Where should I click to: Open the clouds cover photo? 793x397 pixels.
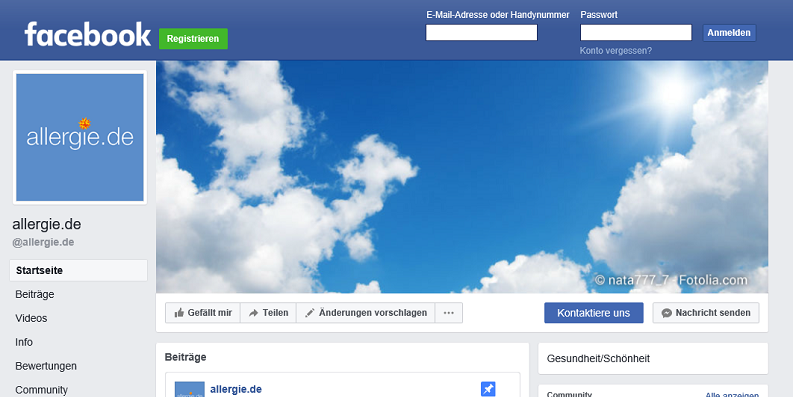tap(462, 177)
